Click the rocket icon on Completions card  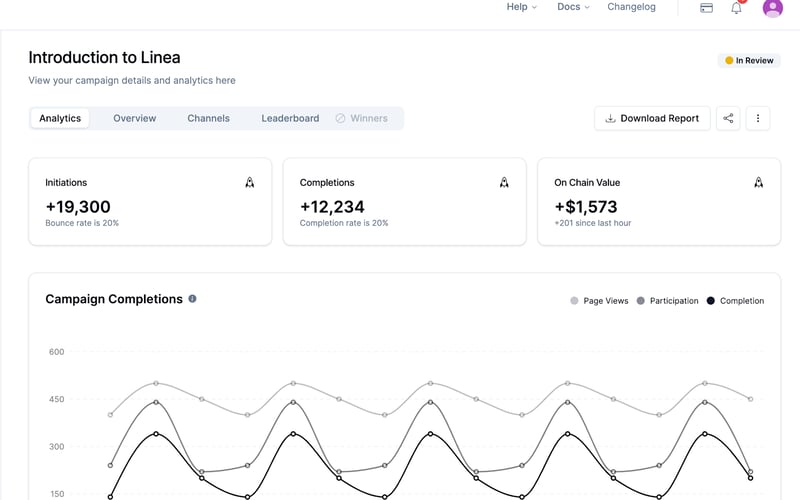(504, 182)
